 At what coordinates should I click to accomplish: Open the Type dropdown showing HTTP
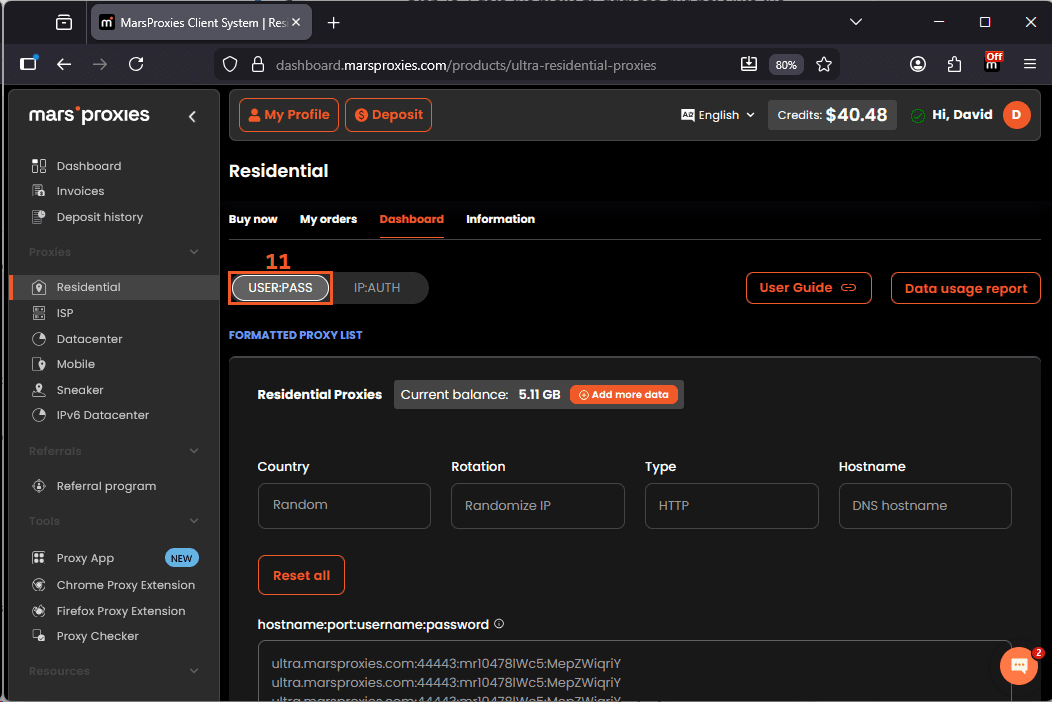(x=731, y=505)
